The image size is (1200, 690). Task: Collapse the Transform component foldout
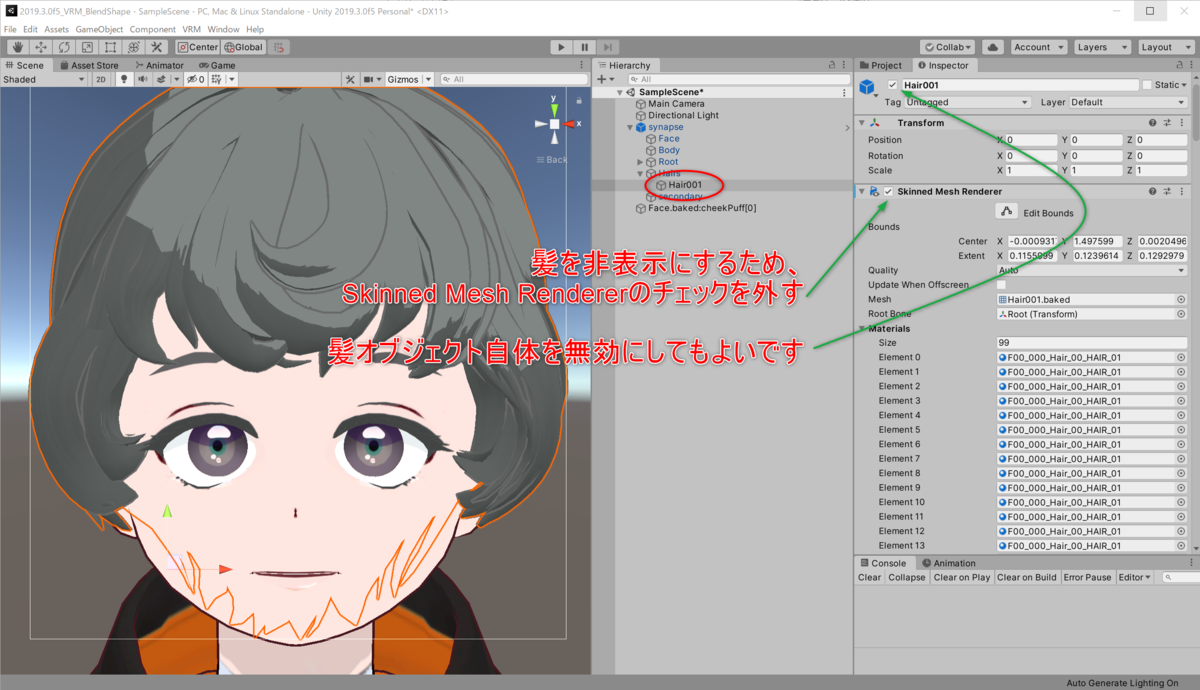tap(861, 123)
